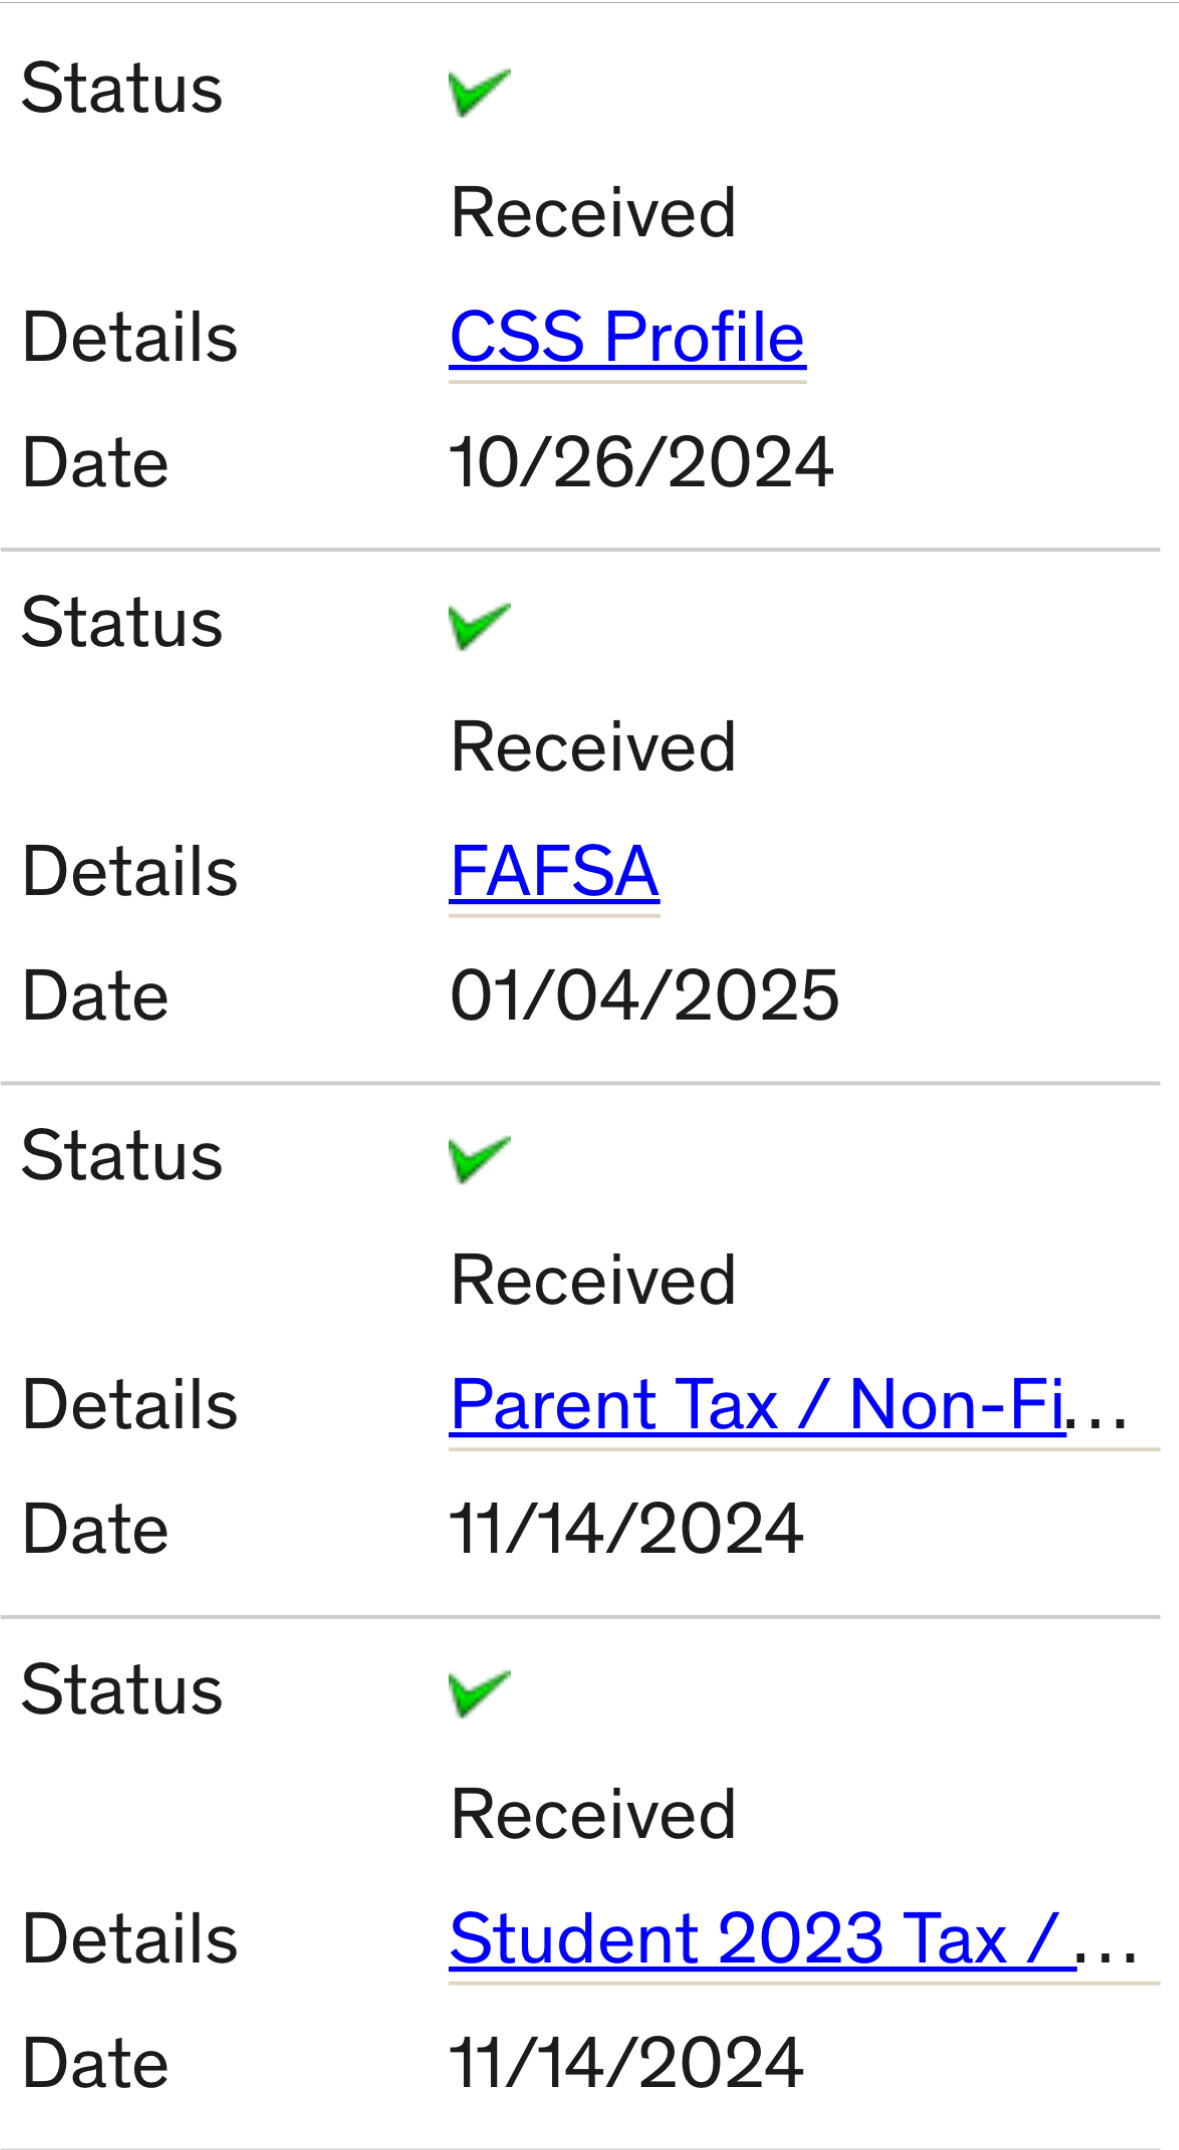Click Student 2023 Tax date 11/14/2024
Image resolution: width=1179 pixels, height=2150 pixels.
pos(626,2063)
